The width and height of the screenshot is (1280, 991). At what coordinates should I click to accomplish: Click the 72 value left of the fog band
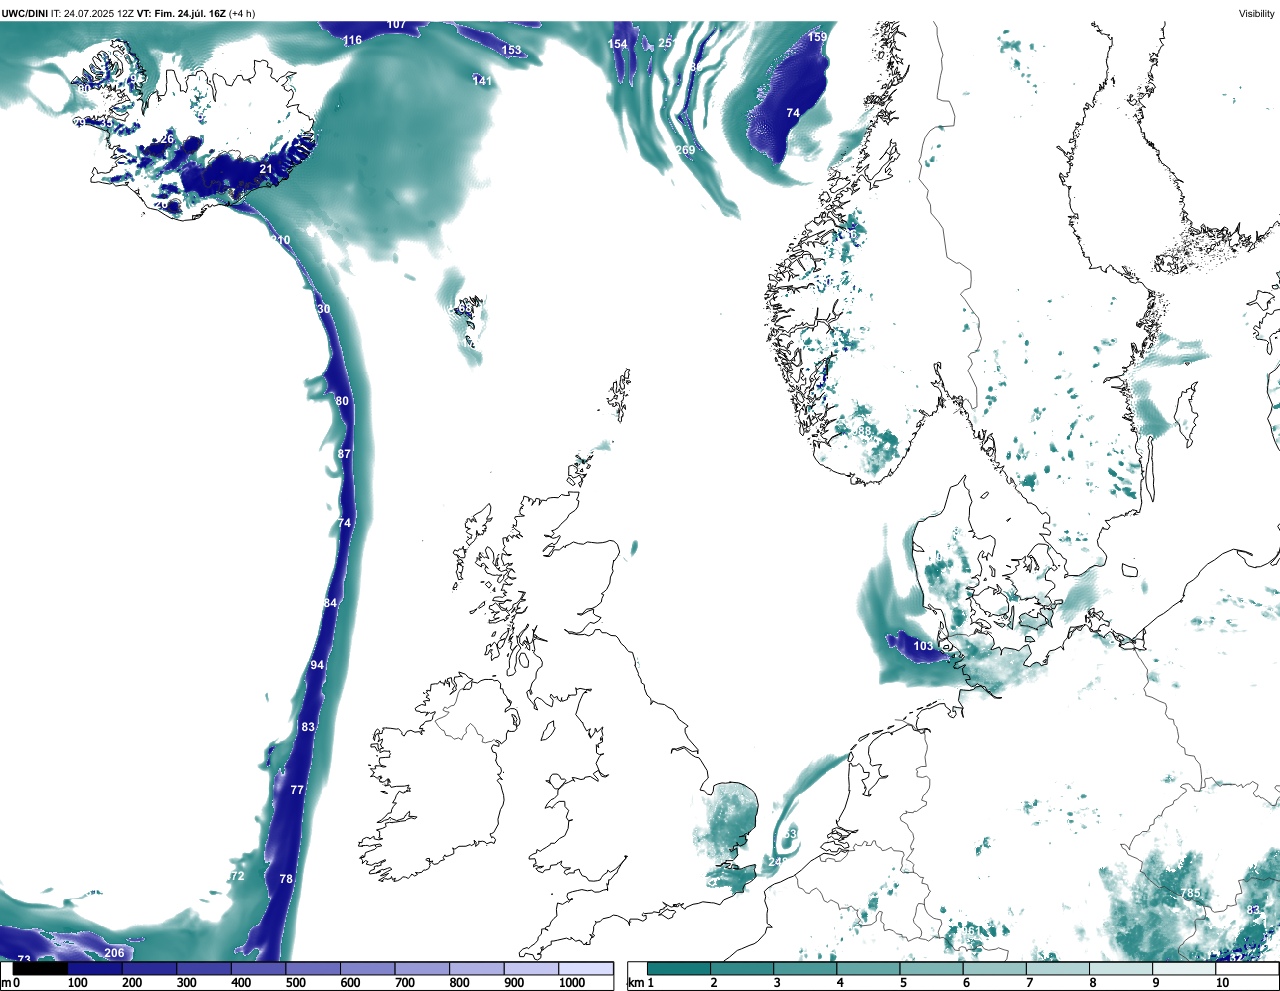[x=238, y=876]
